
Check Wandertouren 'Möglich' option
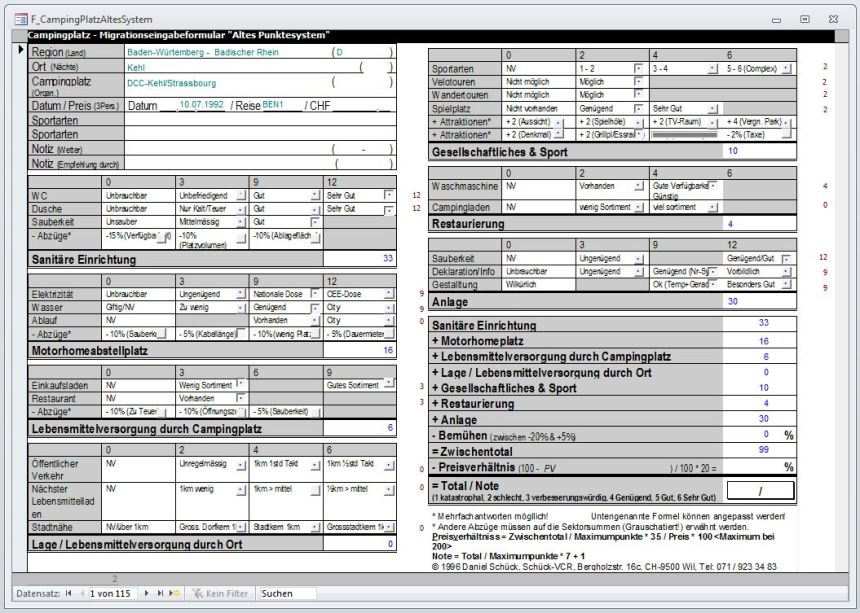coord(638,94)
